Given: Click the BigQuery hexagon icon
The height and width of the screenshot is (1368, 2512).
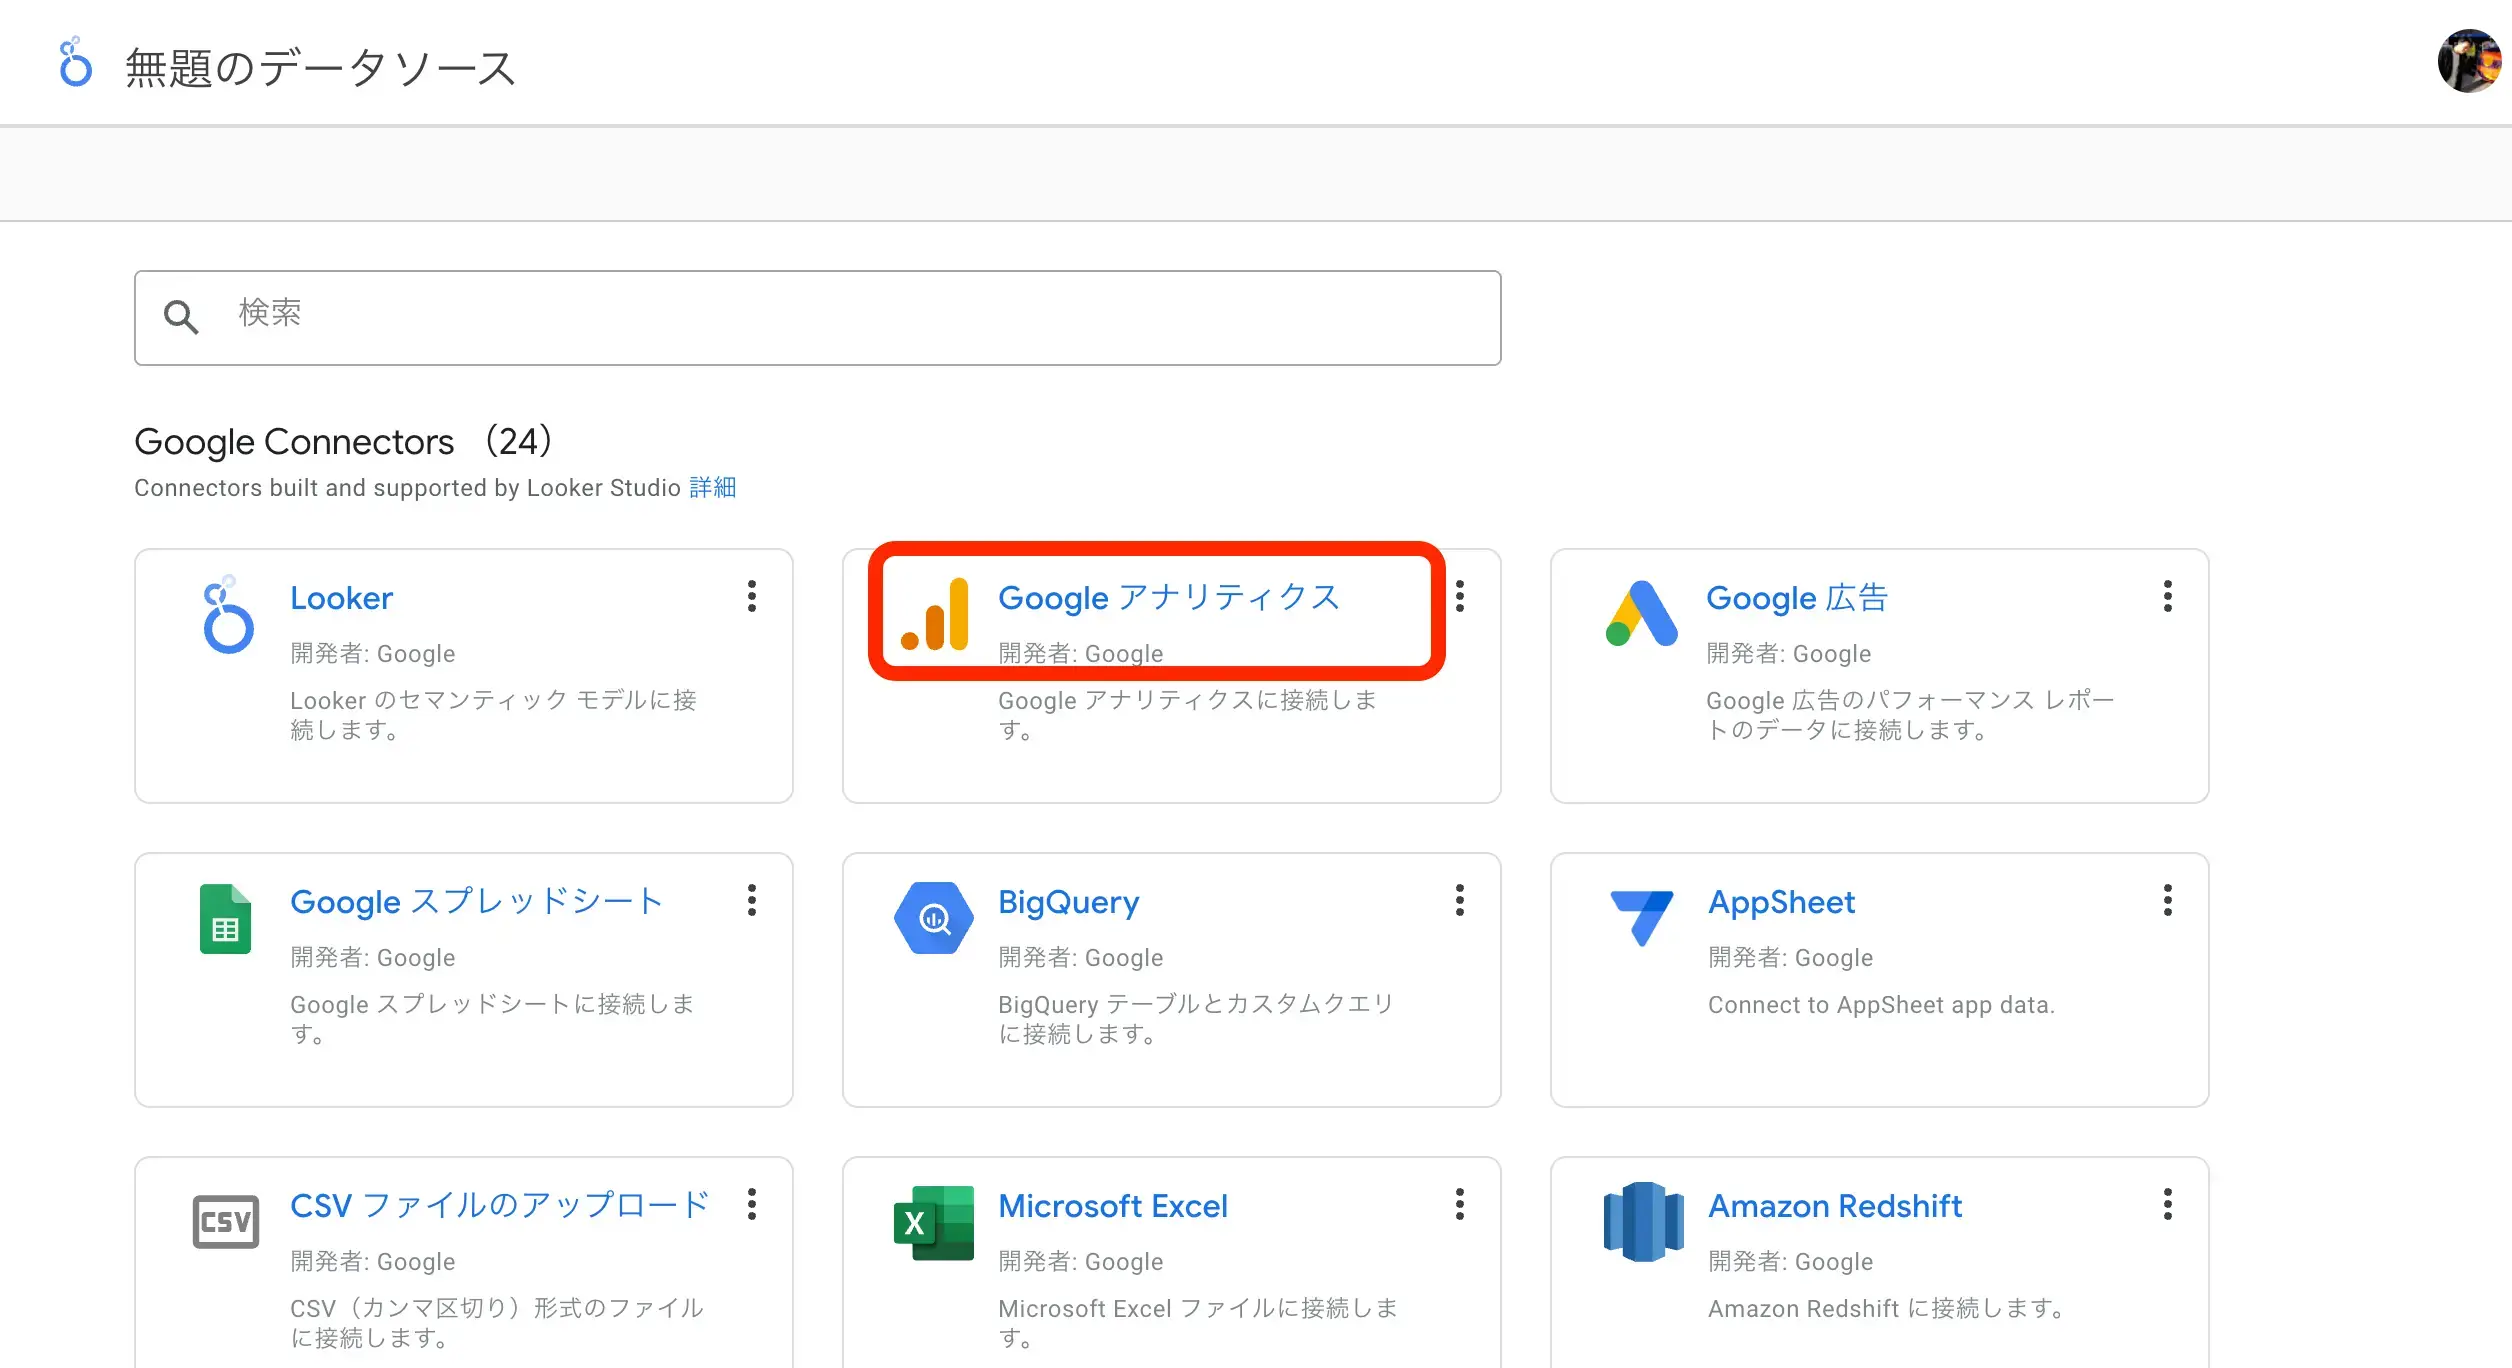Looking at the screenshot, I should point(934,918).
